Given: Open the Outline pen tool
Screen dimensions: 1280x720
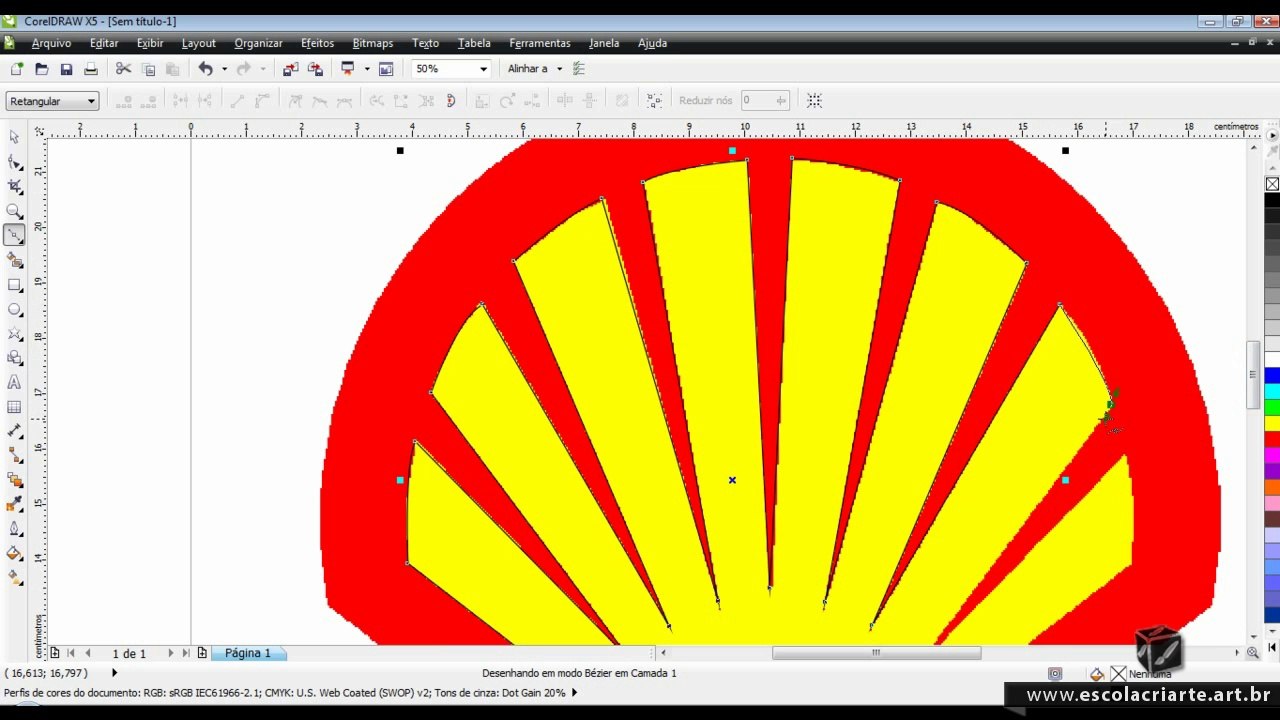Looking at the screenshot, I should (14, 529).
